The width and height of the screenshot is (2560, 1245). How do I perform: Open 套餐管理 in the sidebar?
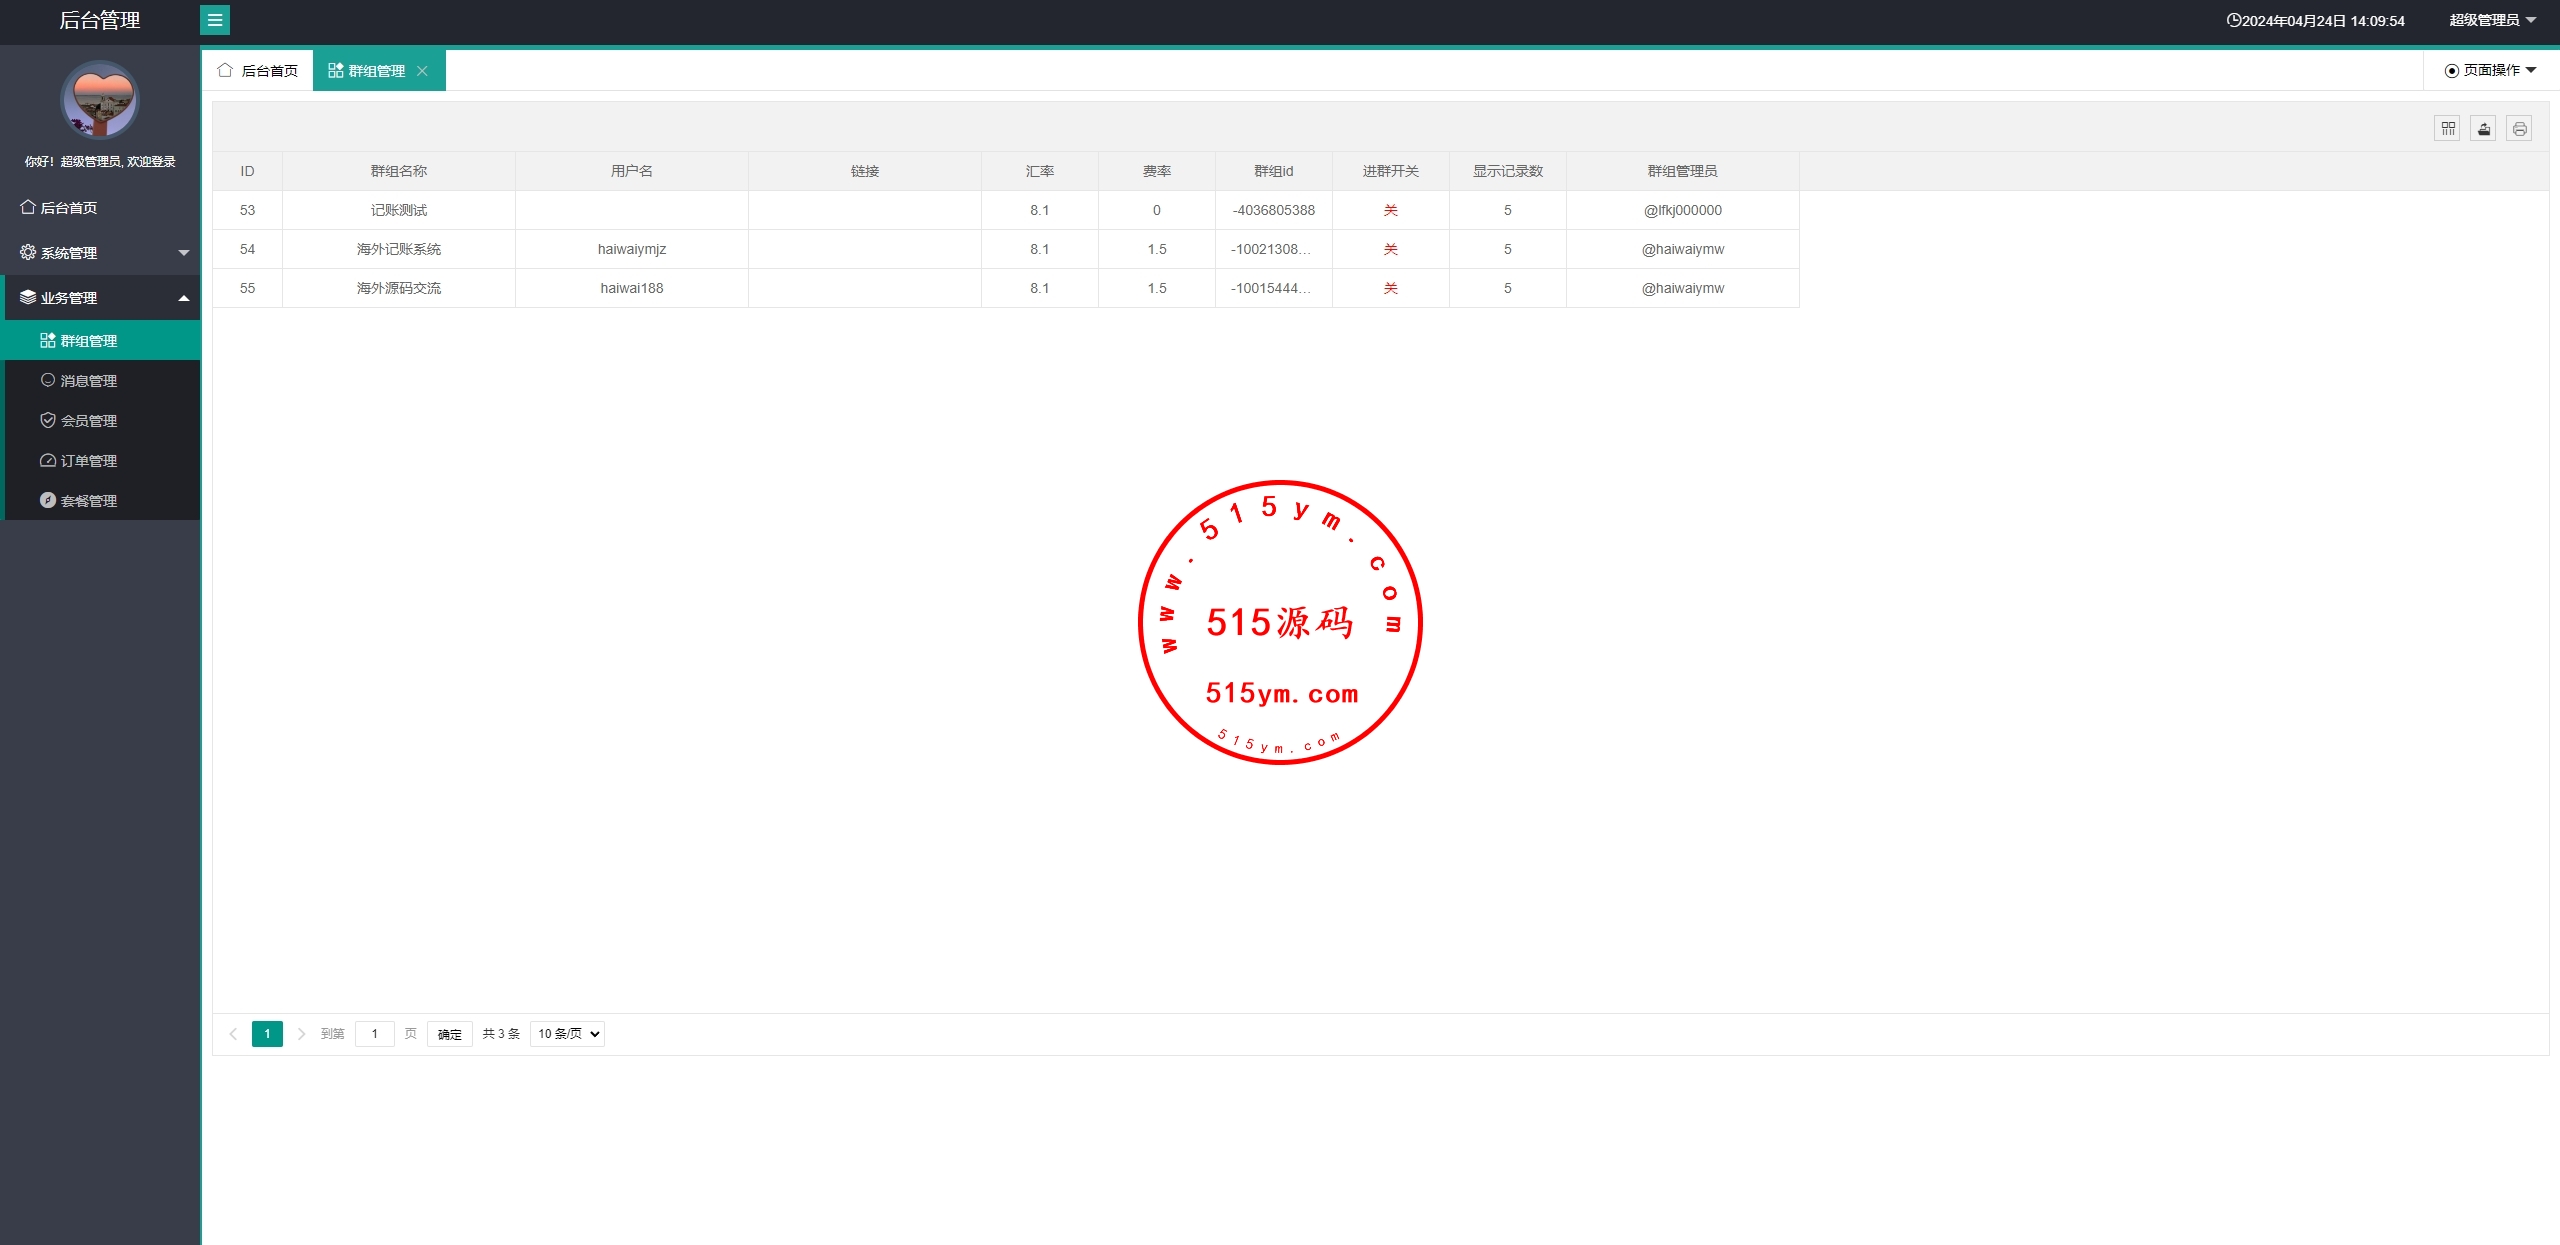[88, 501]
